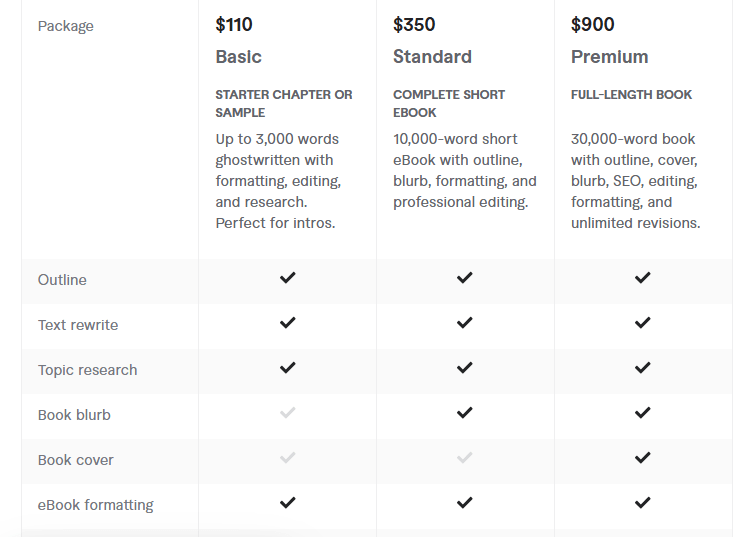Click the eBook formatting row label

click(x=96, y=505)
